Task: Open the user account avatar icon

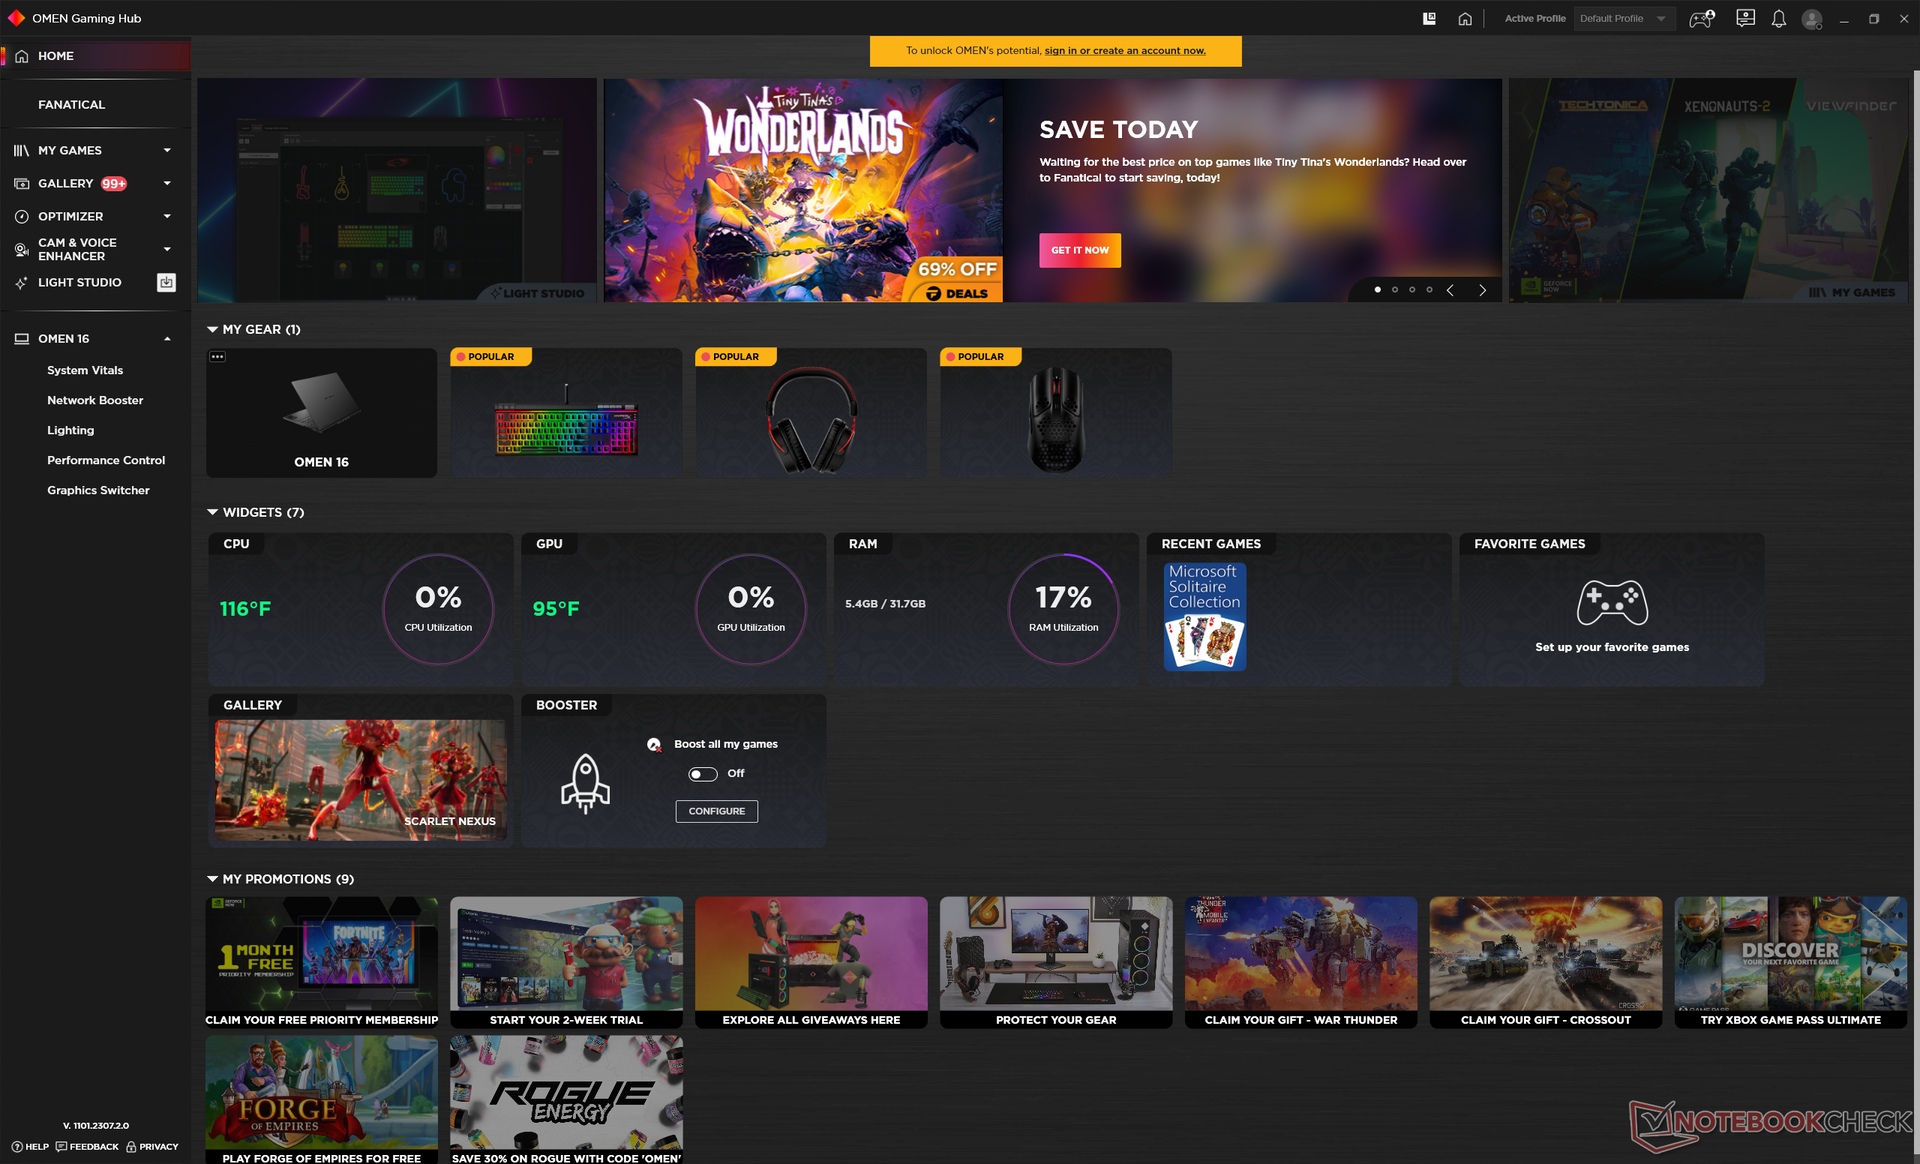Action: pos(1811,19)
